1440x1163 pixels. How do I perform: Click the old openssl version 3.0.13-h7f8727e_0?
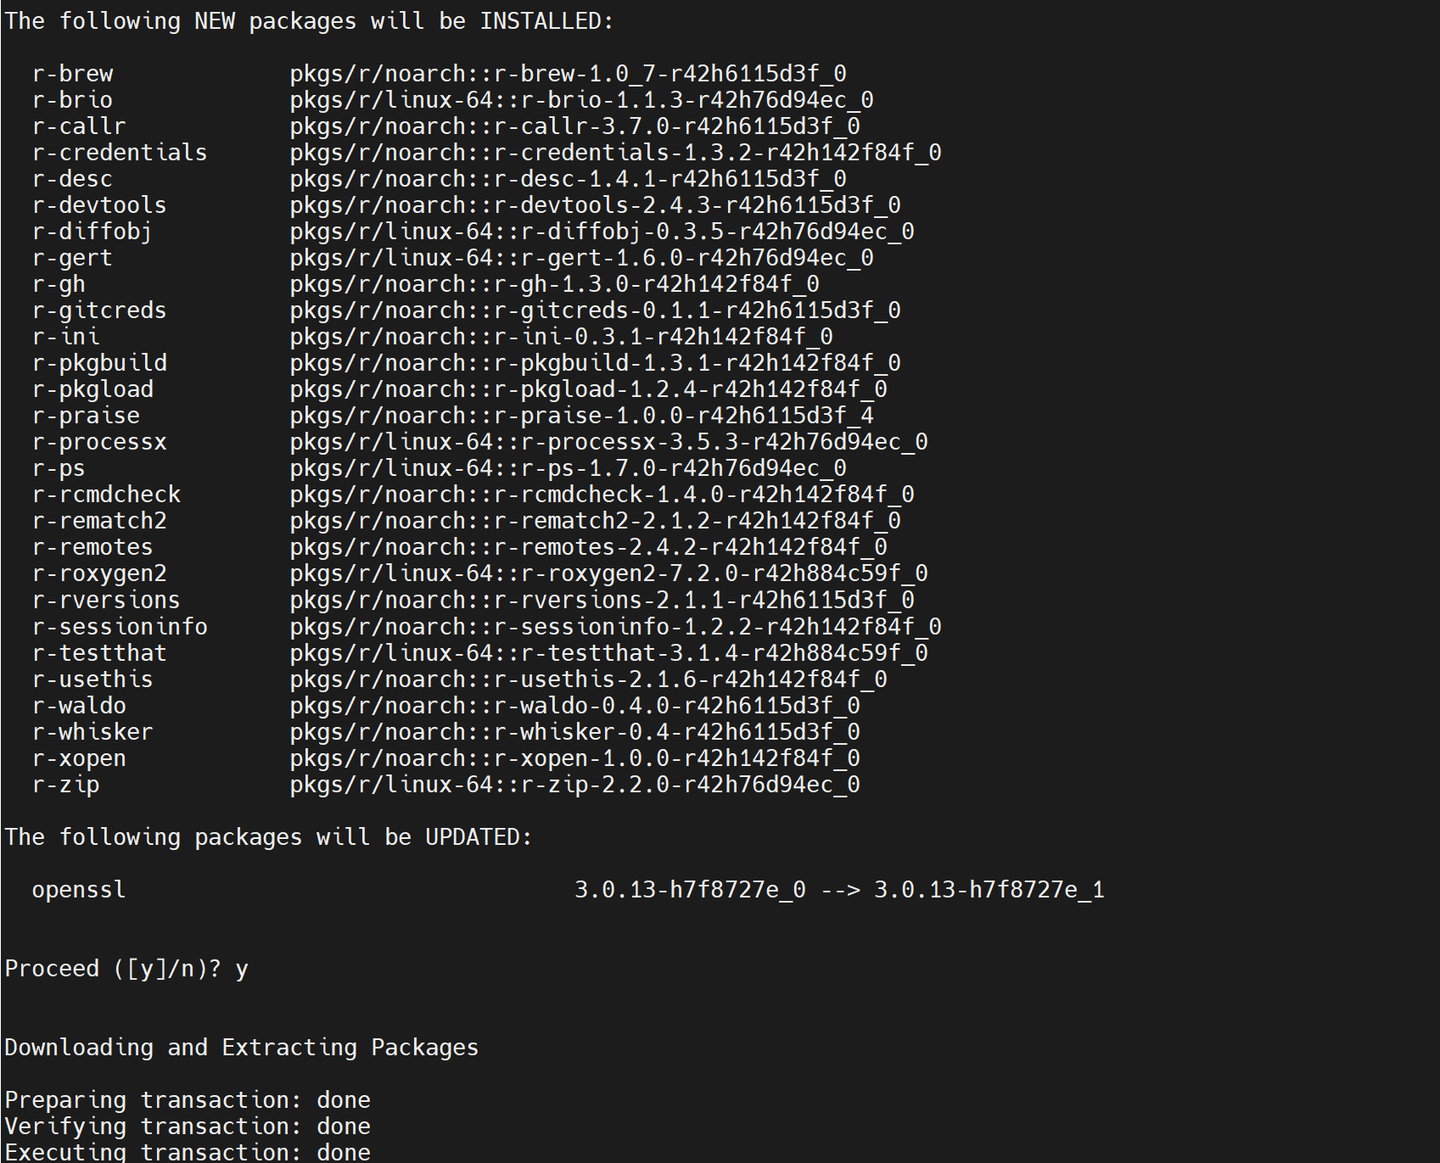click(x=689, y=890)
